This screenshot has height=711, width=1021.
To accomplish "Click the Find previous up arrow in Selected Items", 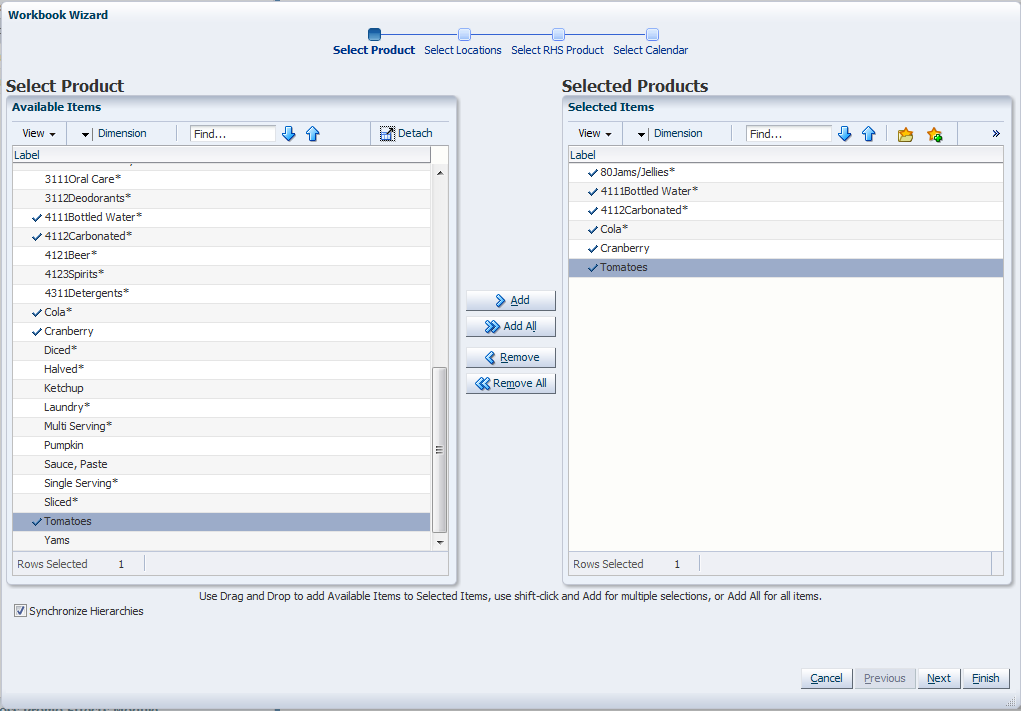I will pyautogui.click(x=869, y=133).
